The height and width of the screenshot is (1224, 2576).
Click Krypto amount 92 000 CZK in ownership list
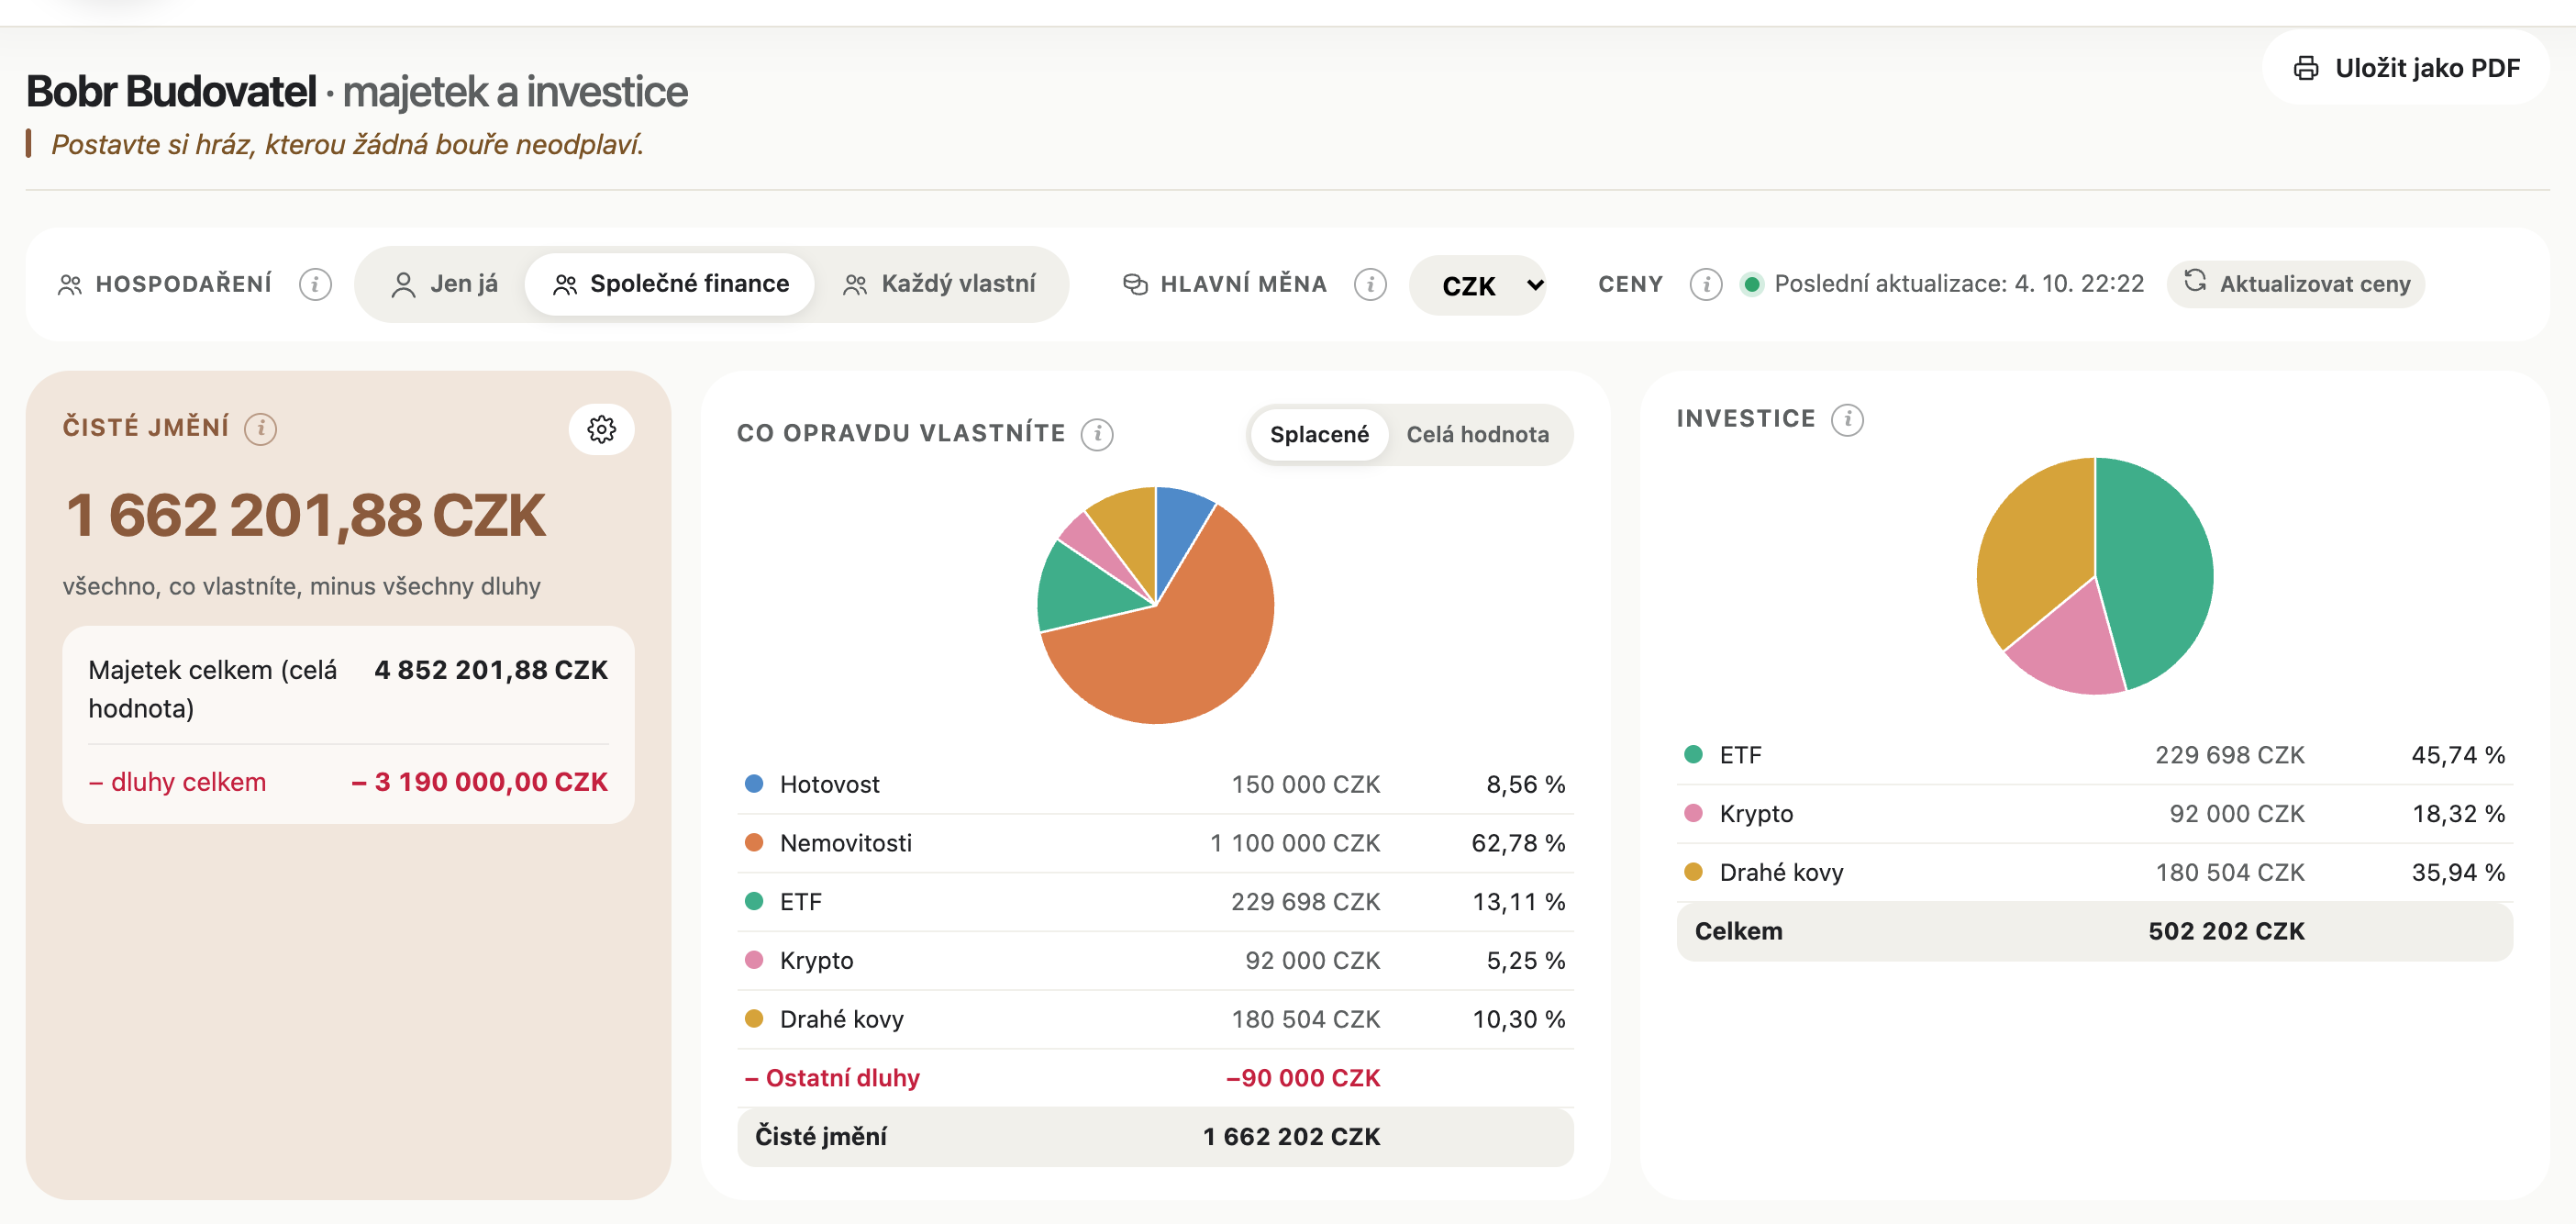point(1312,960)
